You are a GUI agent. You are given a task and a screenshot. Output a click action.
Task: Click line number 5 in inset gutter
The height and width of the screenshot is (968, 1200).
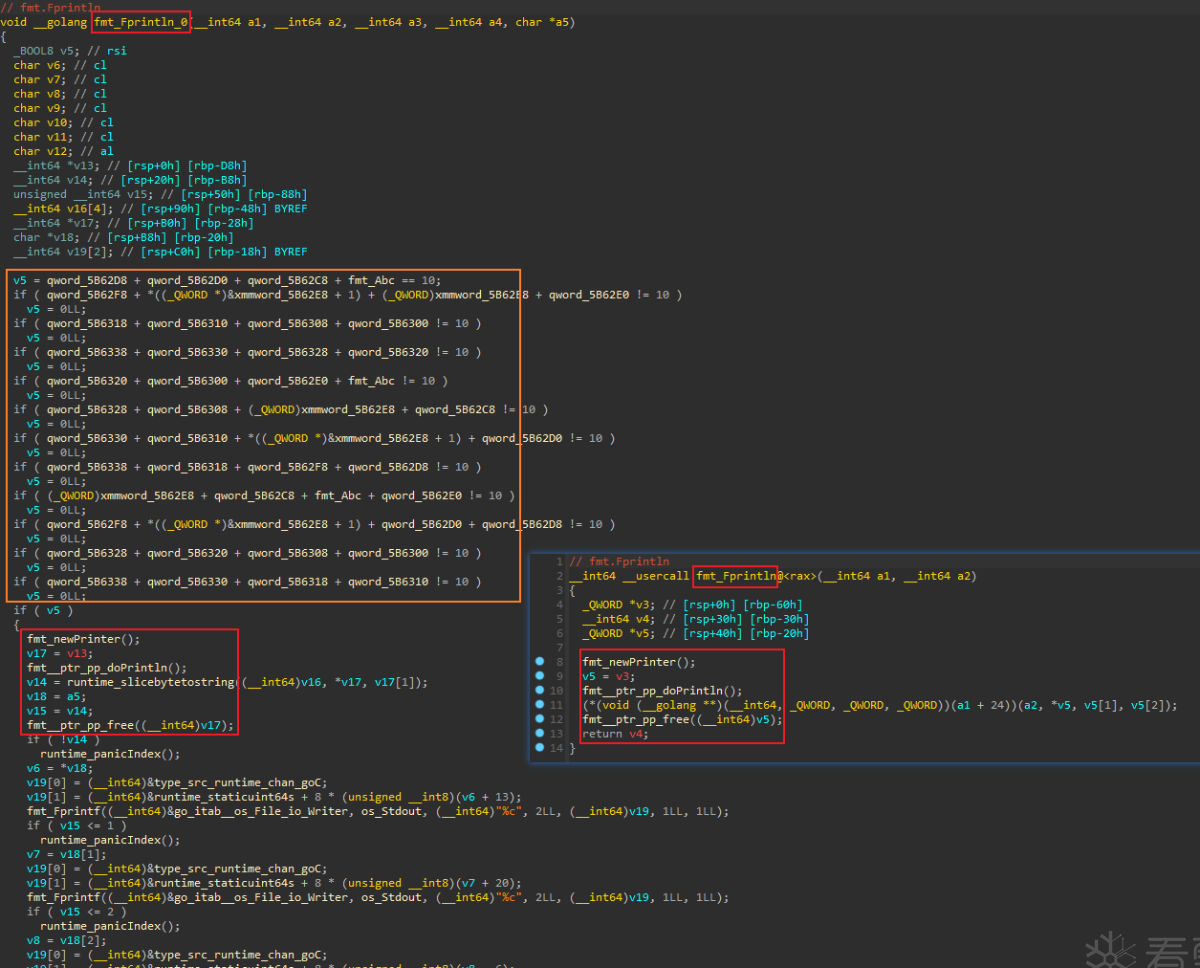[561, 619]
